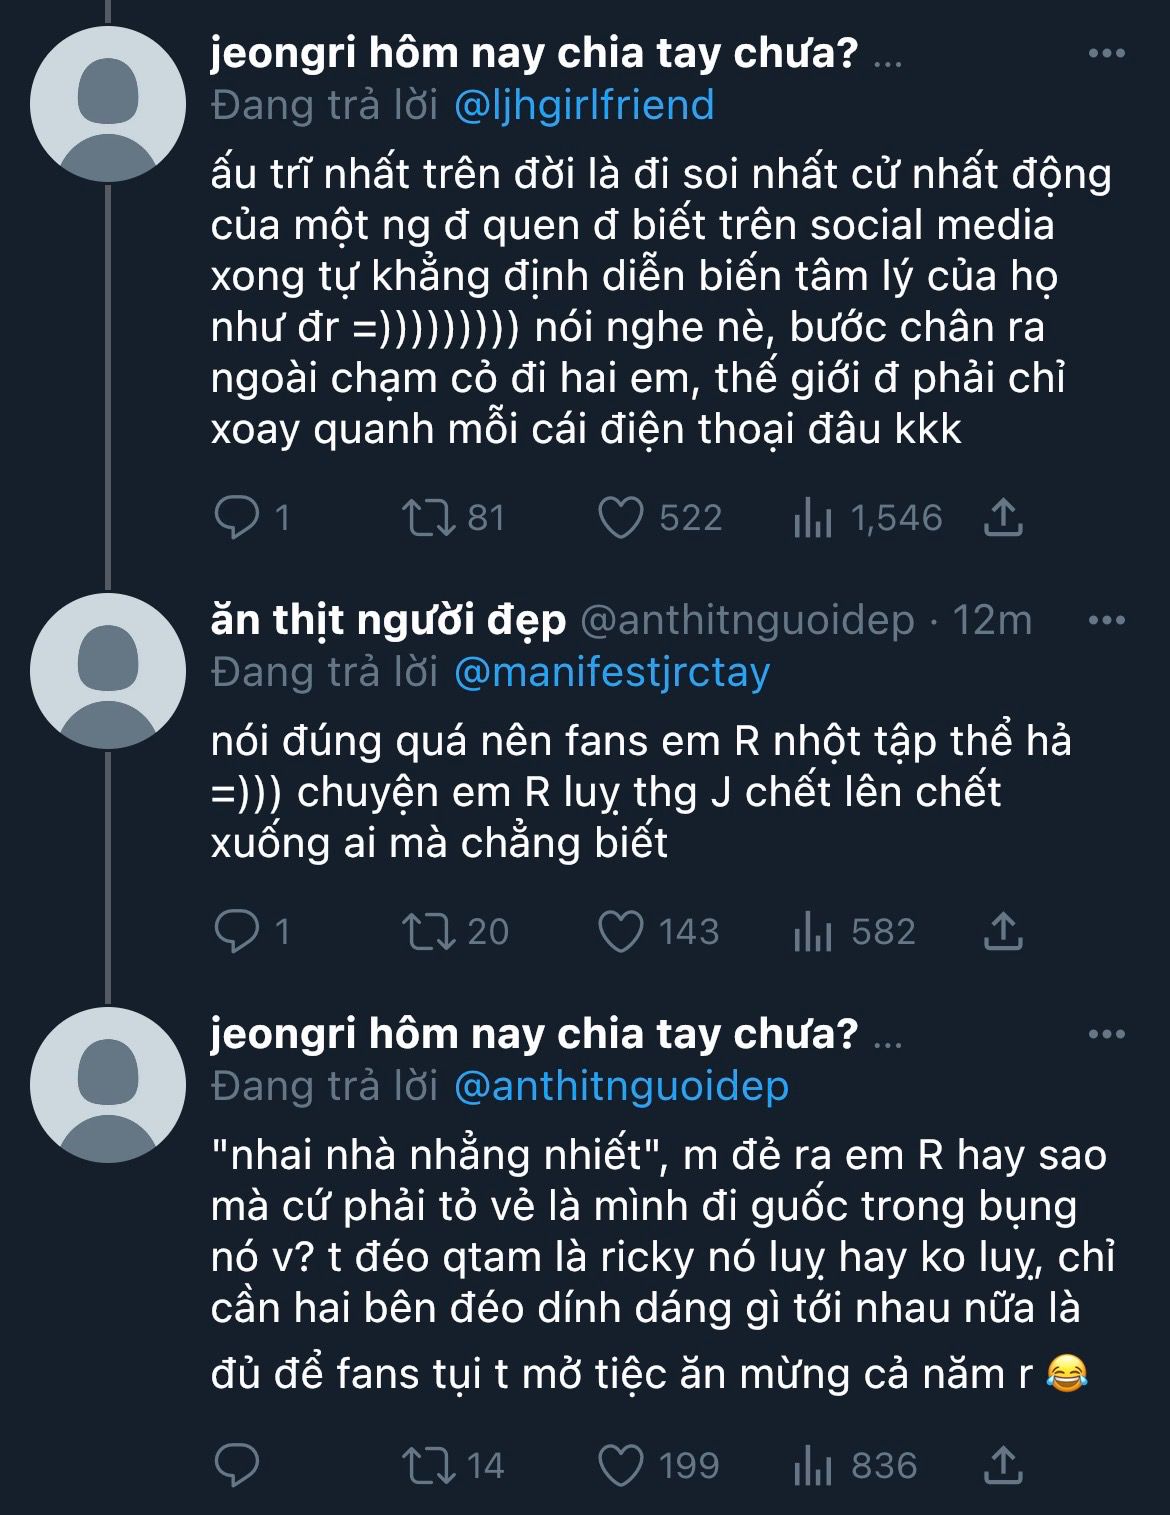The height and width of the screenshot is (1515, 1170).
Task: Retweet the first tweet with 81 retweets
Action: pos(428,518)
